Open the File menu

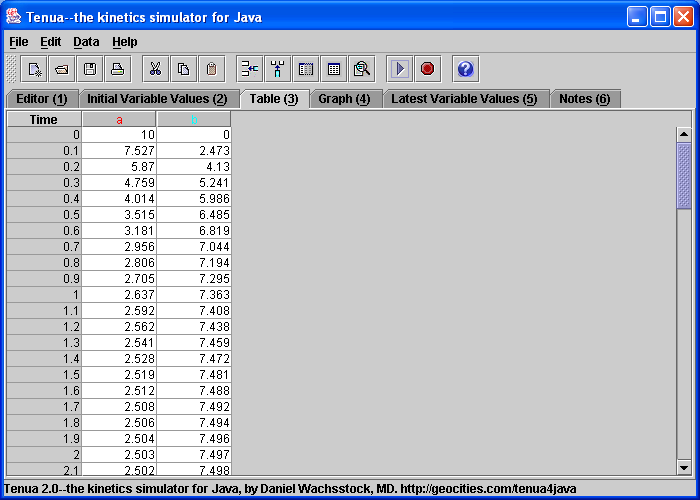[x=19, y=42]
